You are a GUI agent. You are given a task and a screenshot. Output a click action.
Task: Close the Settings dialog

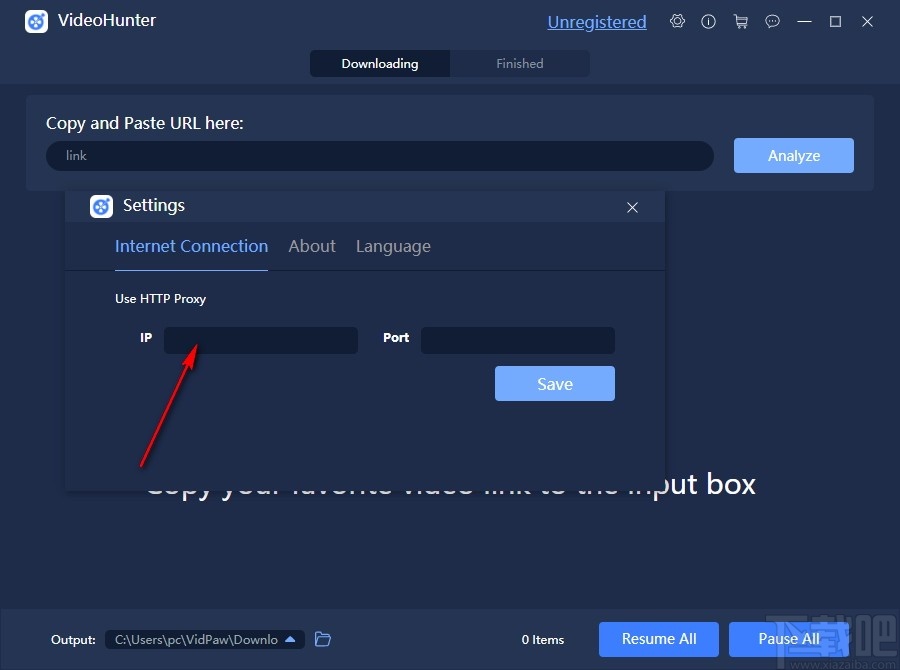pos(632,207)
